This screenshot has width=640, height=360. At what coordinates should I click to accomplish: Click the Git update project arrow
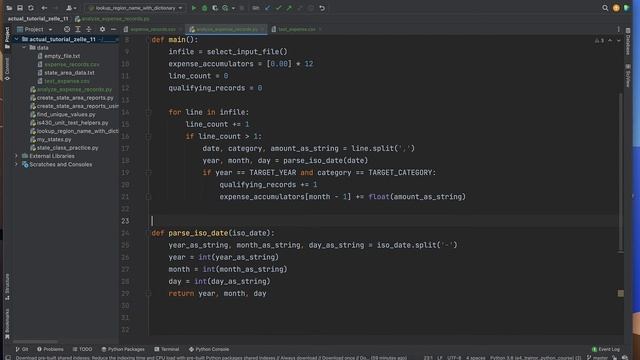click(267, 8)
